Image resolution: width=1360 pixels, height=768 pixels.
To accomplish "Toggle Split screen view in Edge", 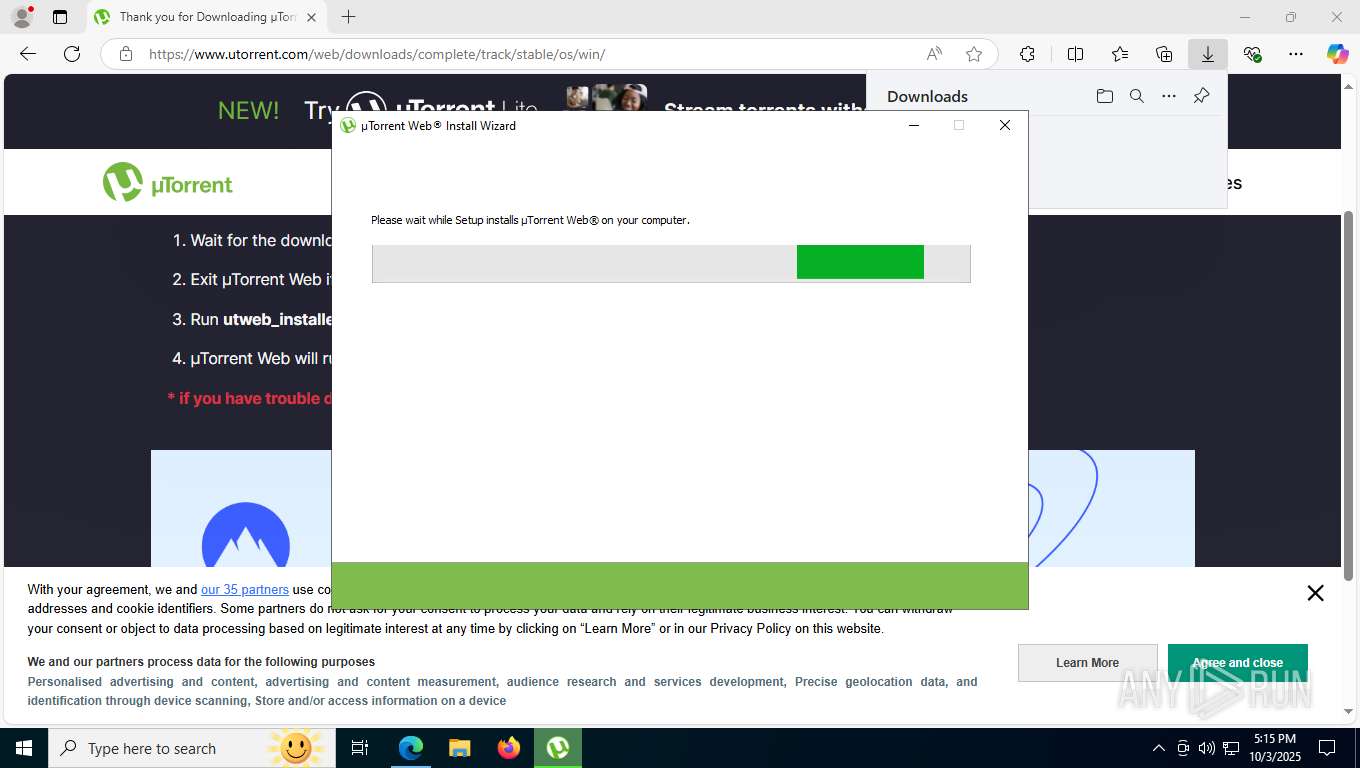I will tap(1075, 54).
